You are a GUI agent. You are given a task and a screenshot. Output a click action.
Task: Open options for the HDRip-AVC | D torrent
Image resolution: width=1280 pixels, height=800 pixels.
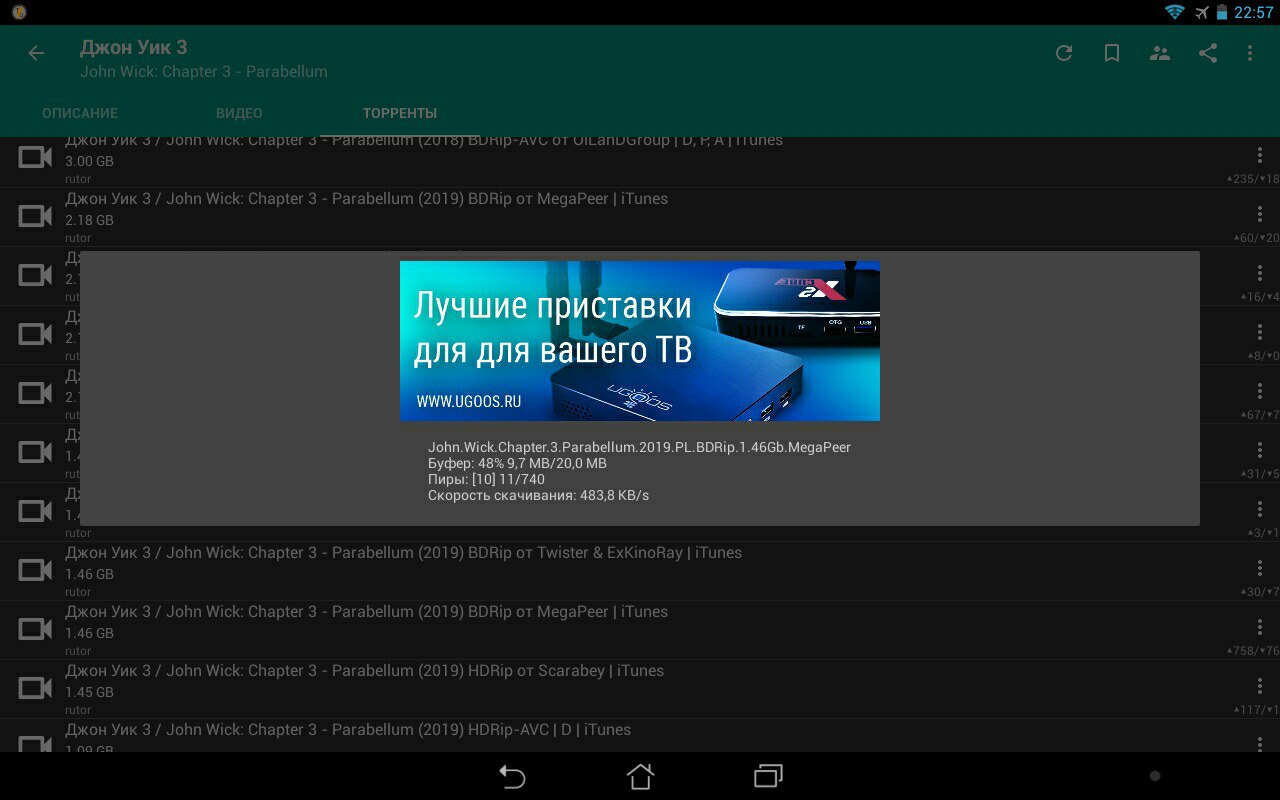point(1260,743)
